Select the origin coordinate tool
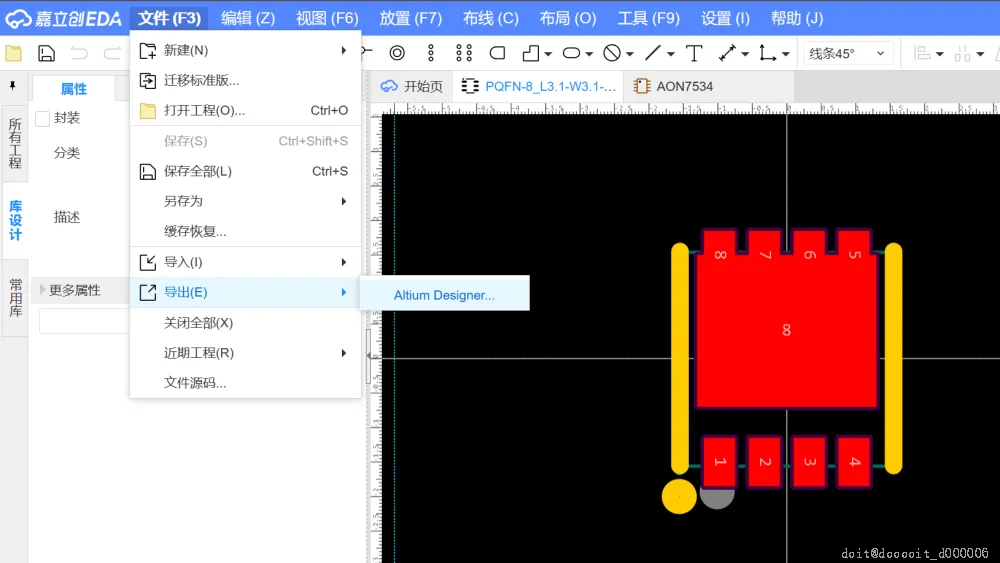 coord(767,53)
